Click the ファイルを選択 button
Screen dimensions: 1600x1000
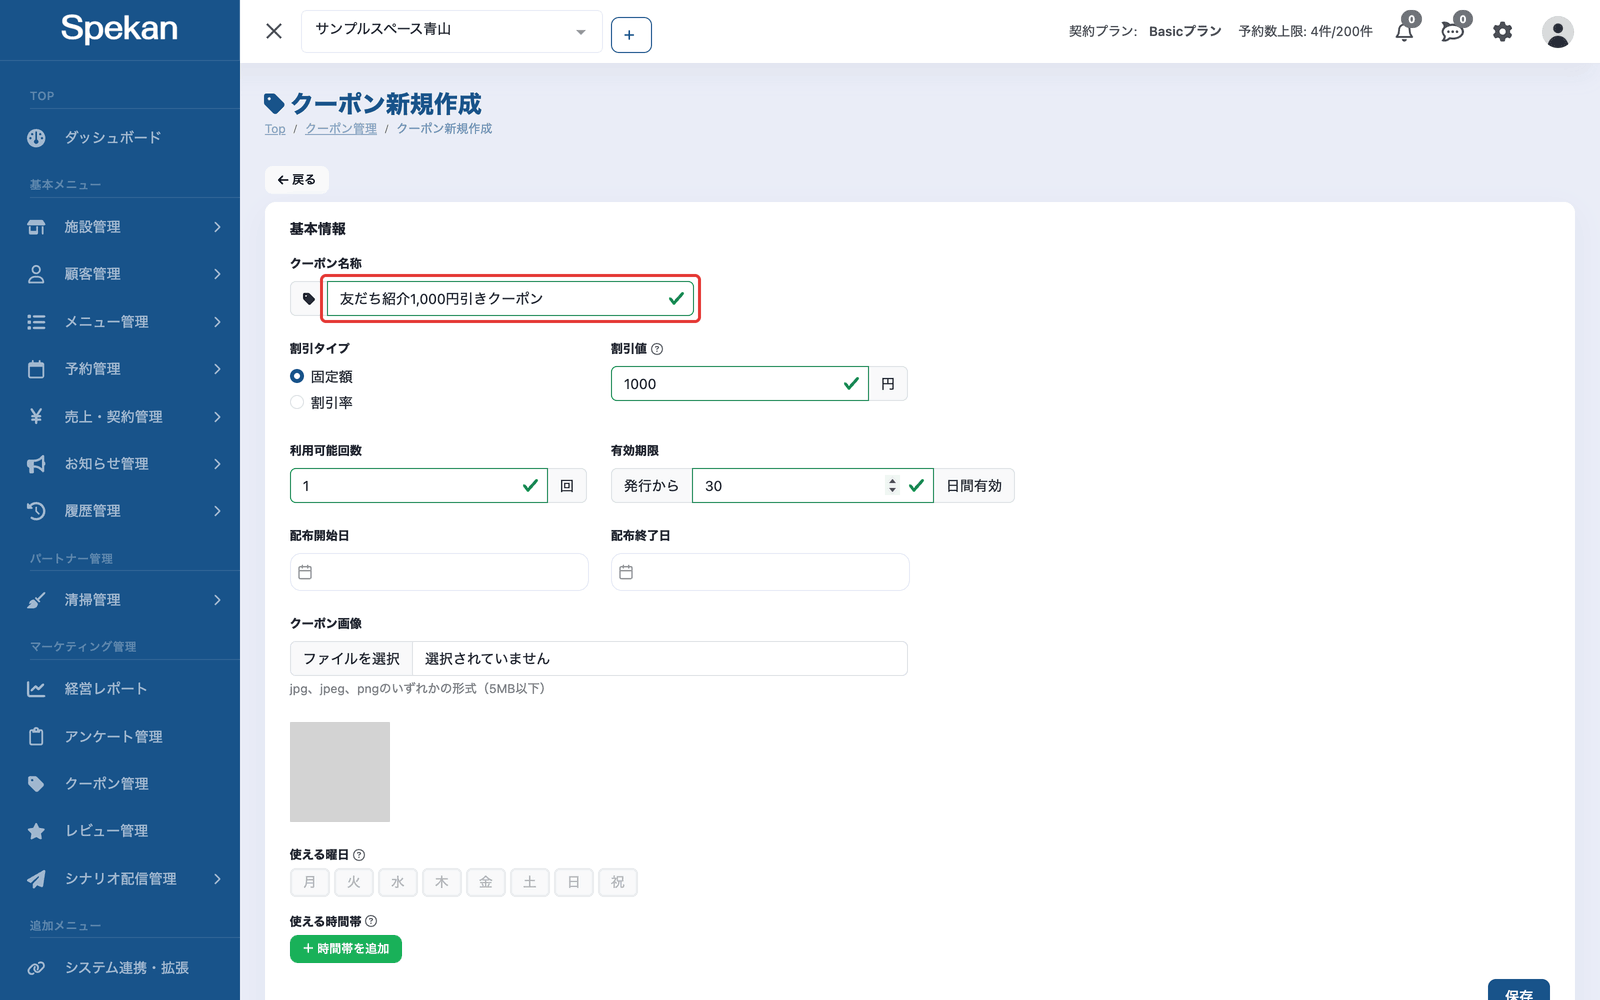[x=351, y=658]
